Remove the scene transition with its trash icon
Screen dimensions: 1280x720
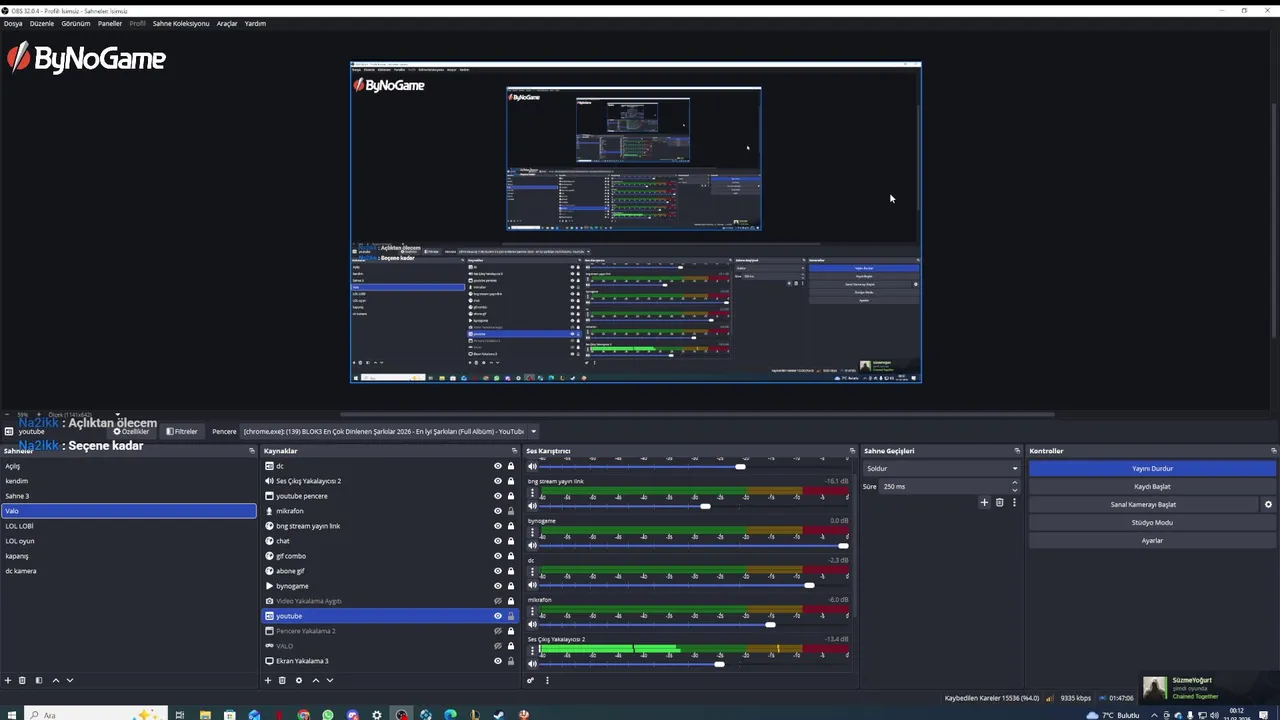click(x=999, y=502)
